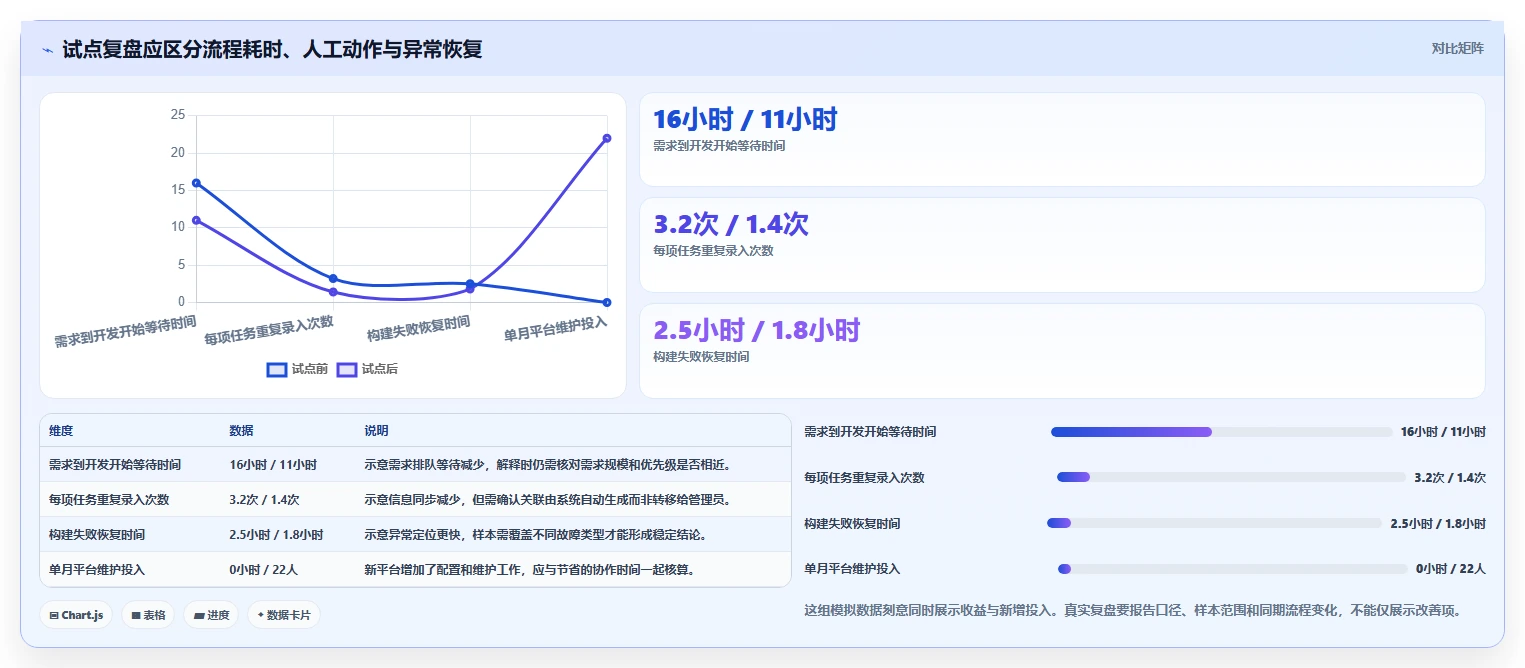1525x668 pixels.
Task: Click the icon inside 表格 chip
Action: click(x=136, y=616)
